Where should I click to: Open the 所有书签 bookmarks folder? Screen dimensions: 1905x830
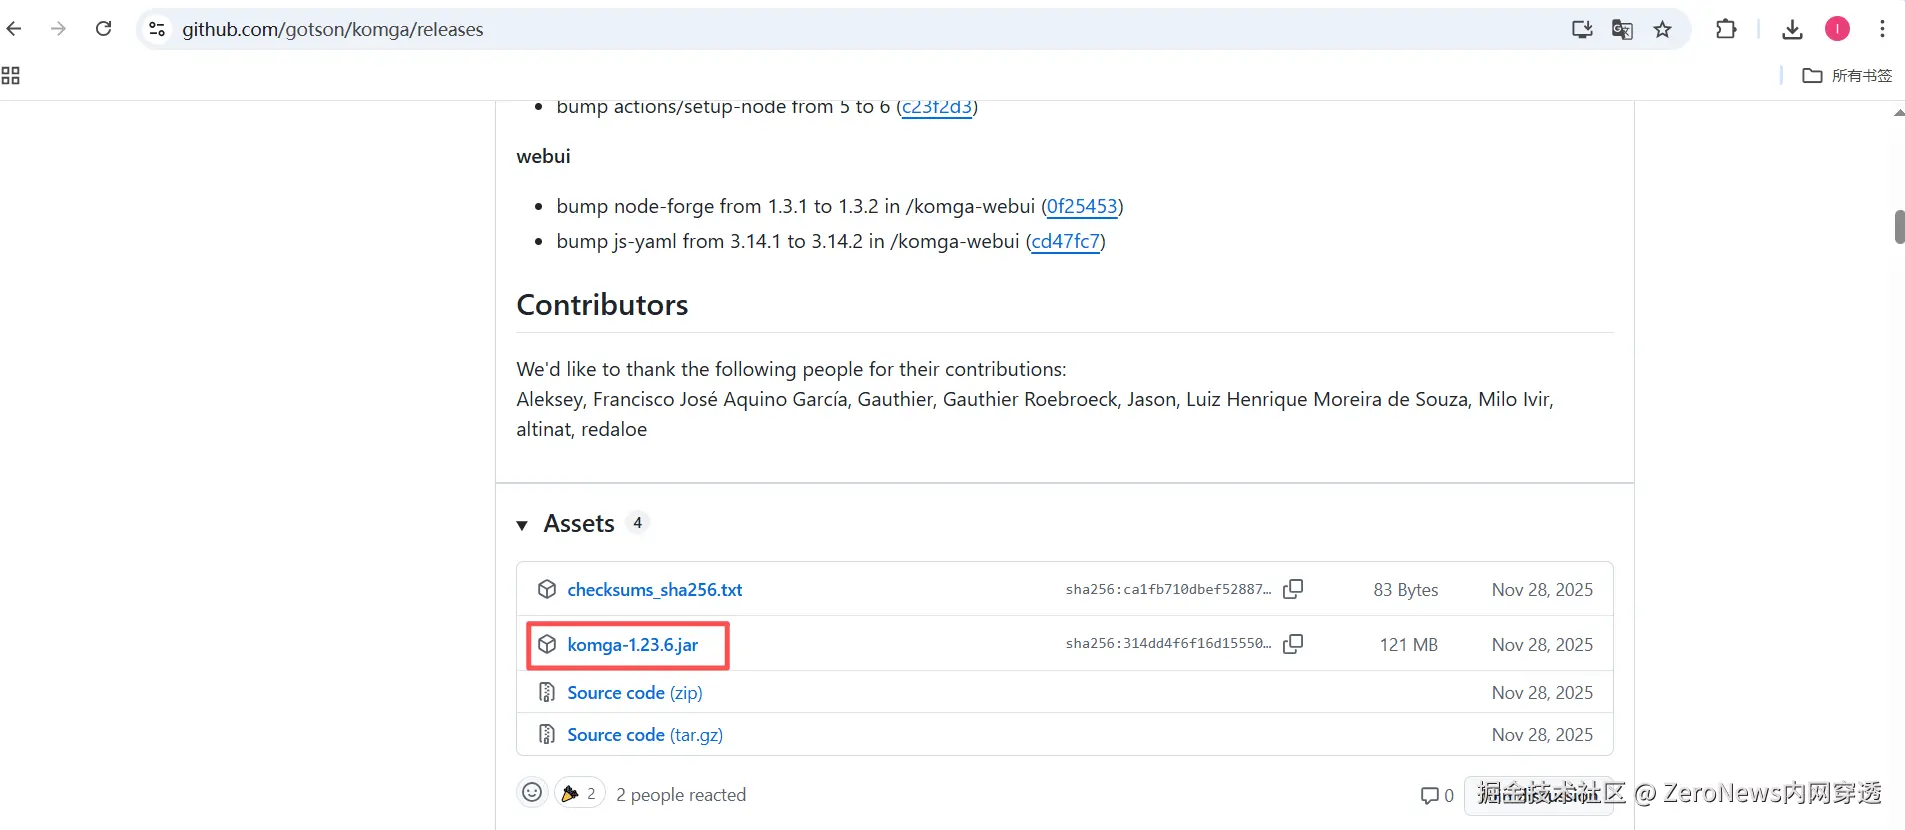(x=1847, y=76)
